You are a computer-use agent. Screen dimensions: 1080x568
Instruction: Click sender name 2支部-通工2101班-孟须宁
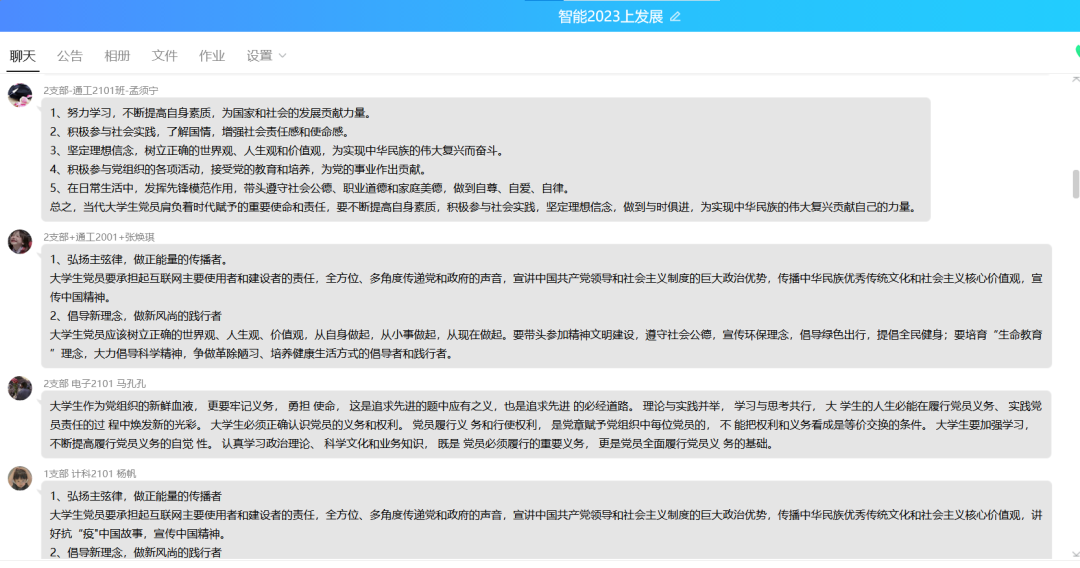click(100, 90)
